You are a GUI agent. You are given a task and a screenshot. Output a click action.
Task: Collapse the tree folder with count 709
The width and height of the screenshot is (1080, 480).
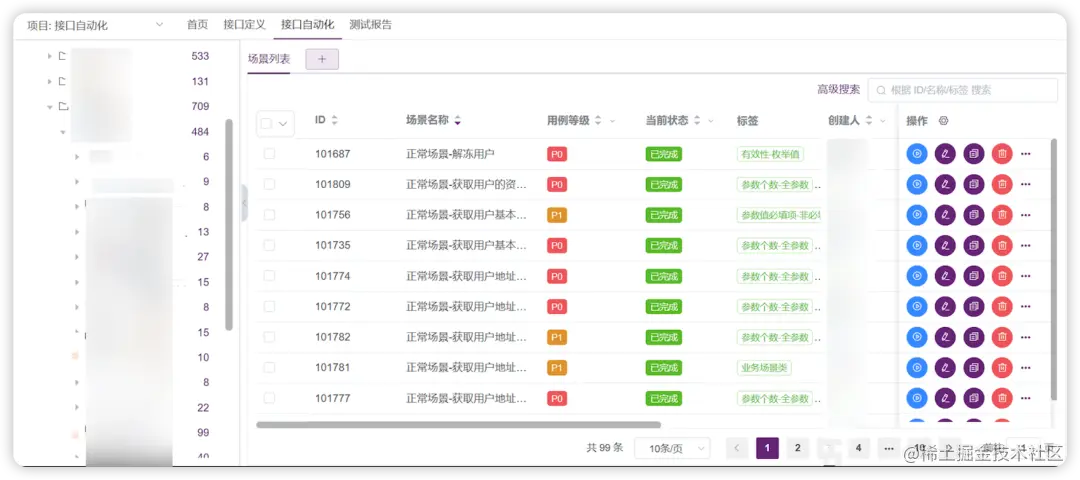tap(50, 107)
